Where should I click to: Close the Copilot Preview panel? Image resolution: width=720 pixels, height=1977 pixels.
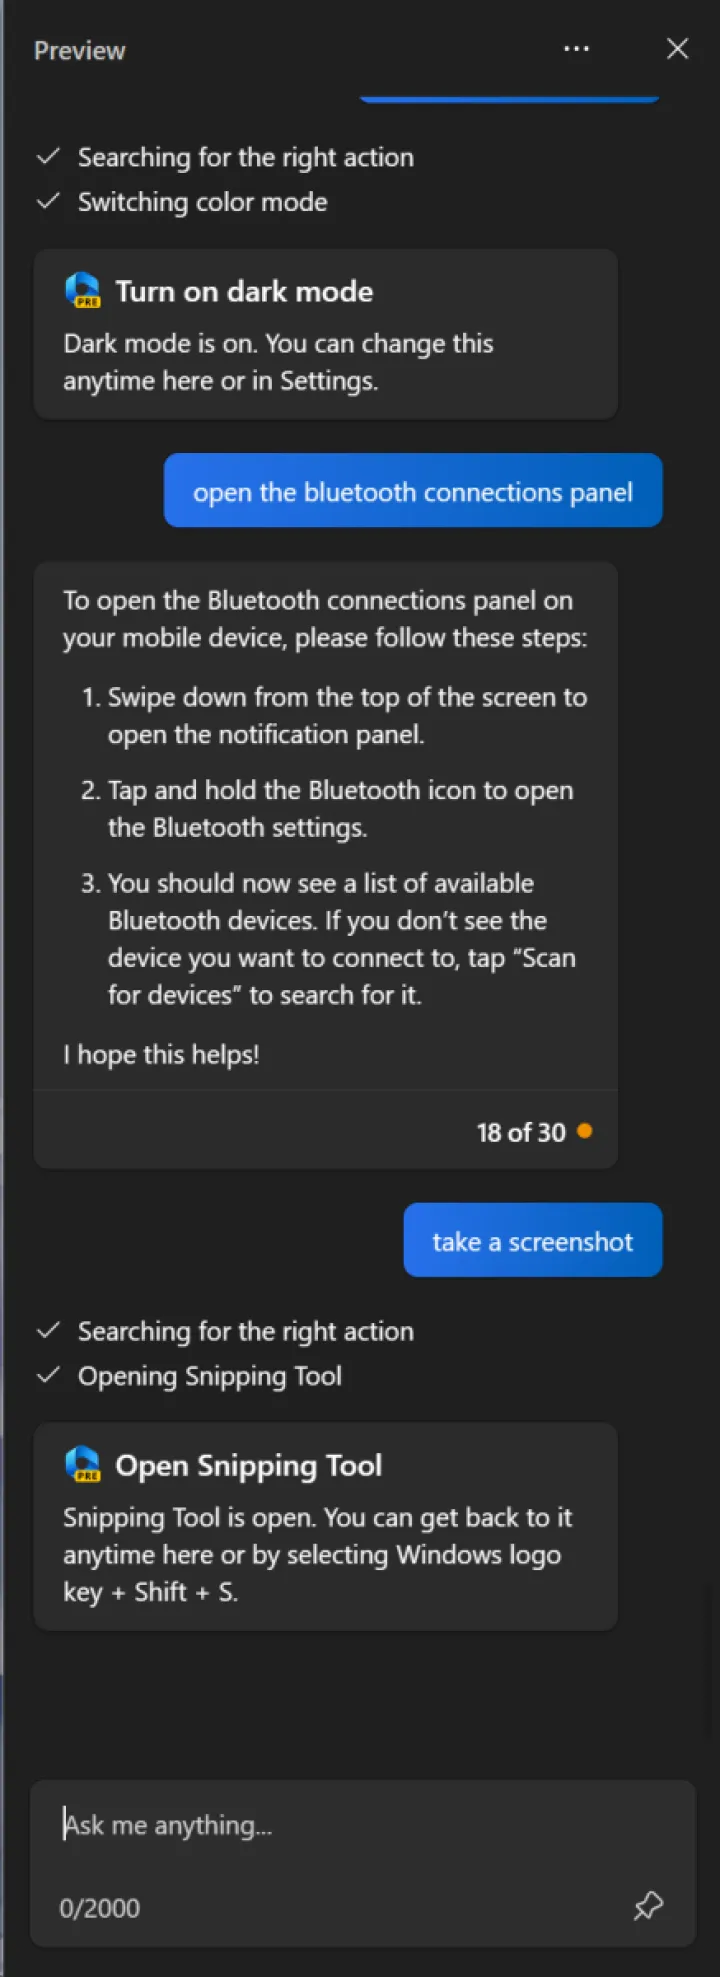point(677,49)
